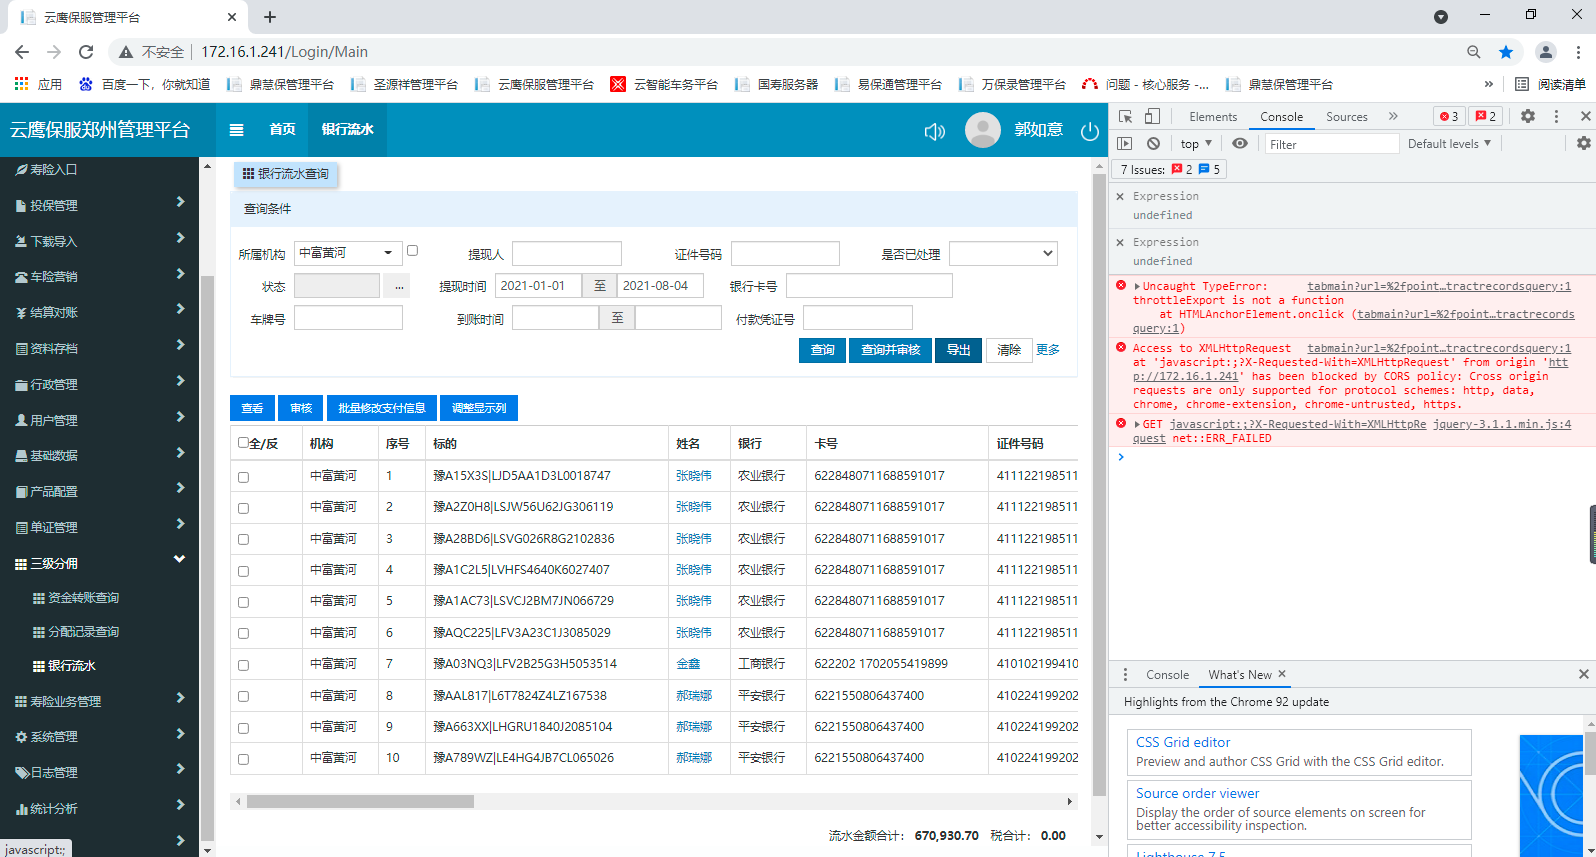Screen dimensions: 1596x857
Task: Expand the 投保管理 sidebar menu
Action: tap(99, 205)
